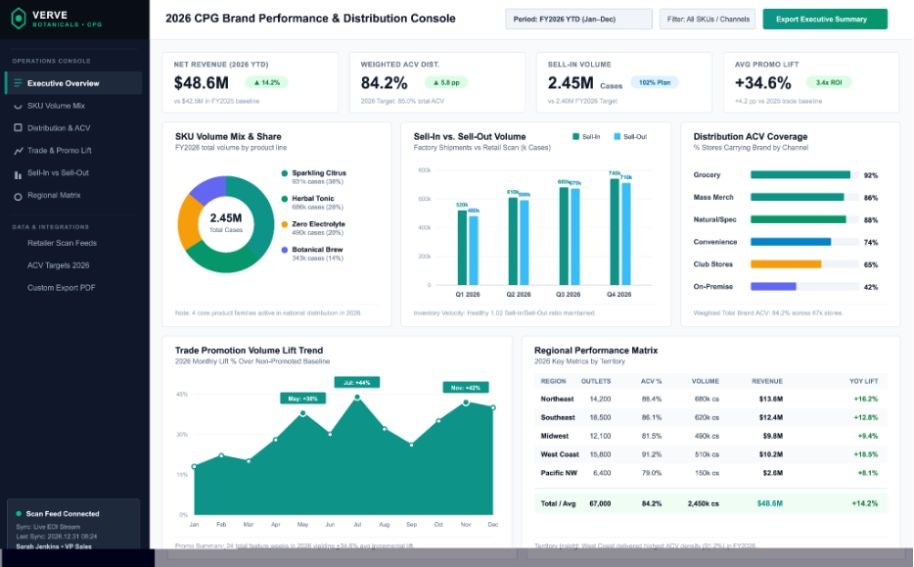Click the 5.8 pp ACV badge
Image resolution: width=914 pixels, height=567 pixels.
(x=446, y=83)
